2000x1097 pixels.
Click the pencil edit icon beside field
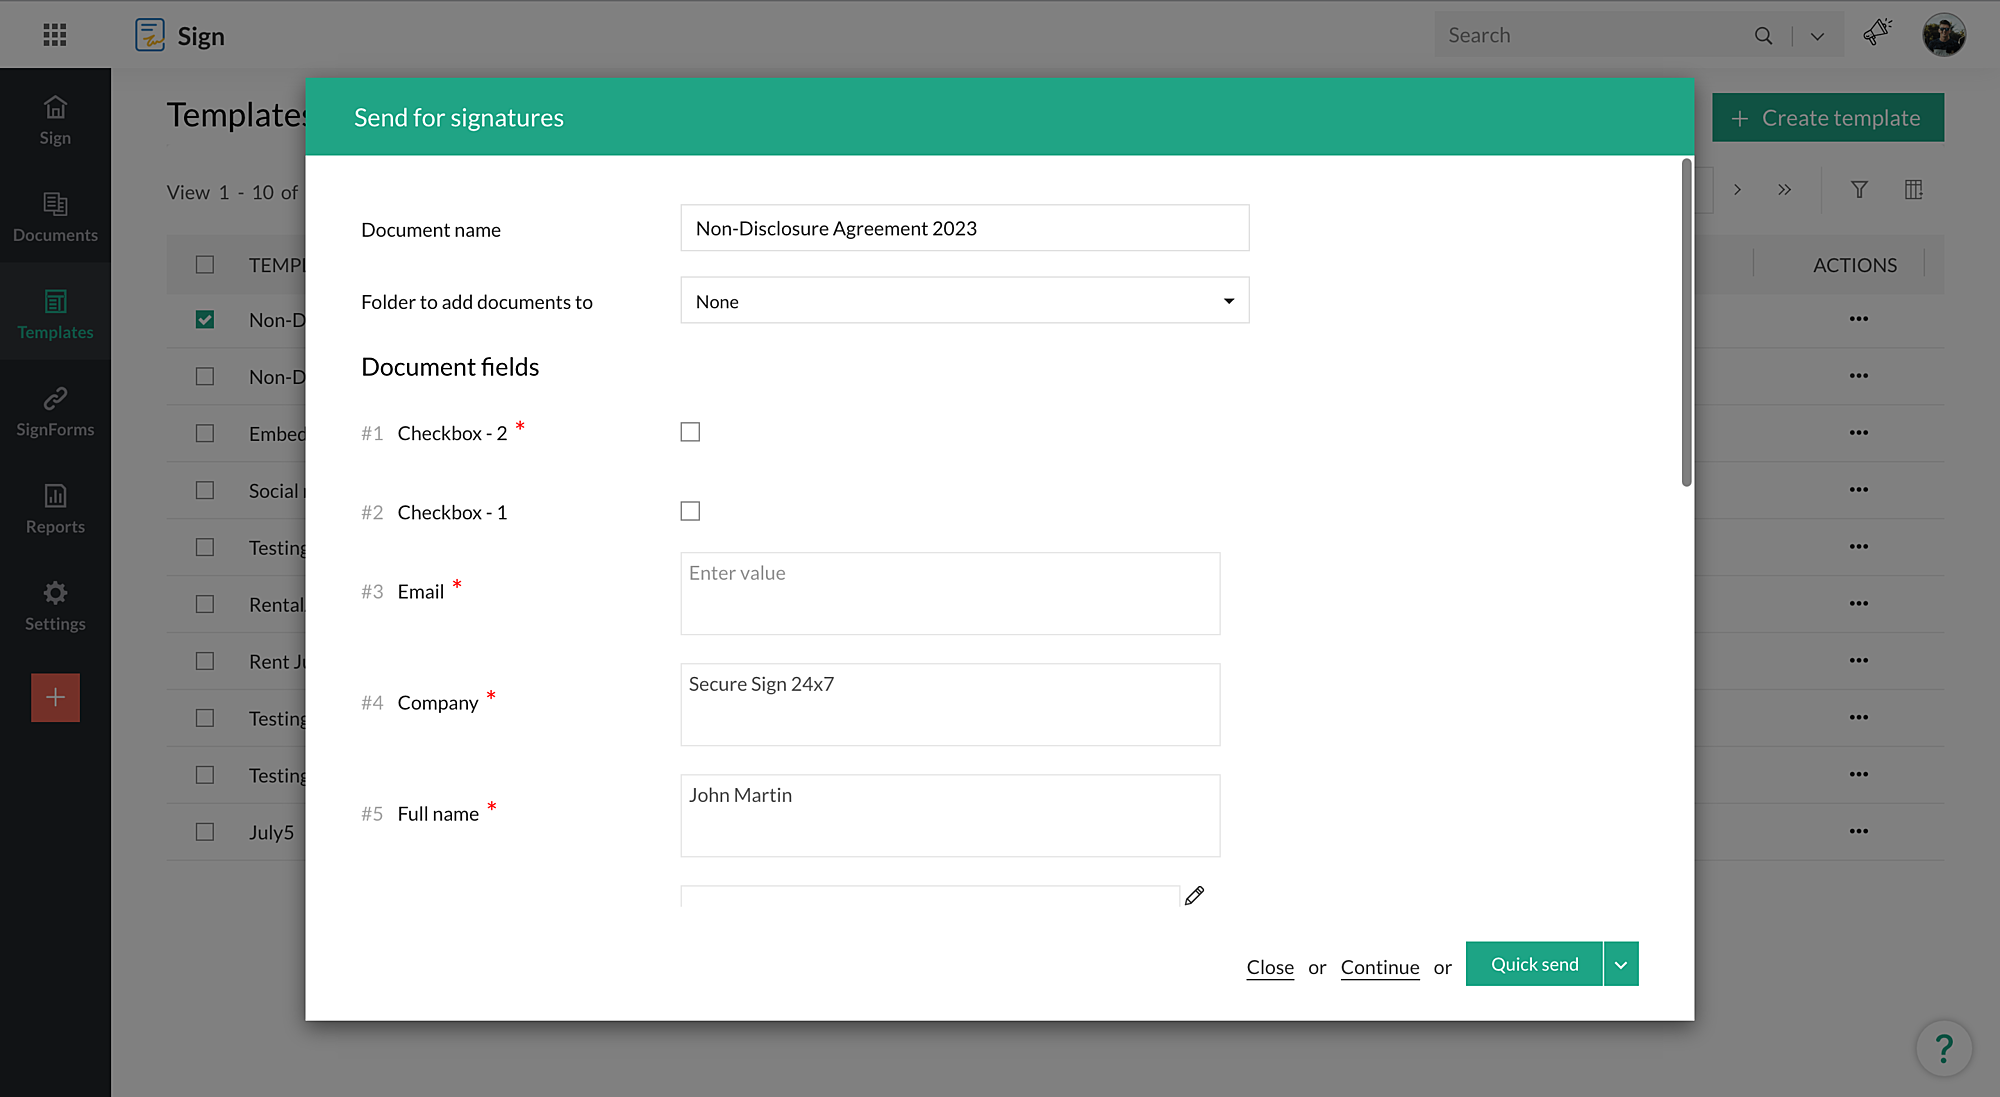pos(1194,896)
